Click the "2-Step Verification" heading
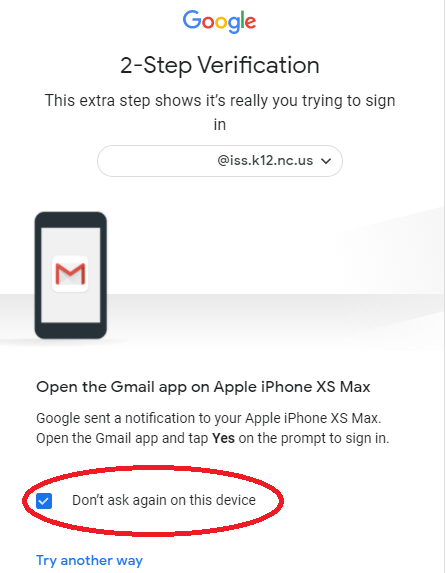This screenshot has width=446, height=573. (220, 65)
